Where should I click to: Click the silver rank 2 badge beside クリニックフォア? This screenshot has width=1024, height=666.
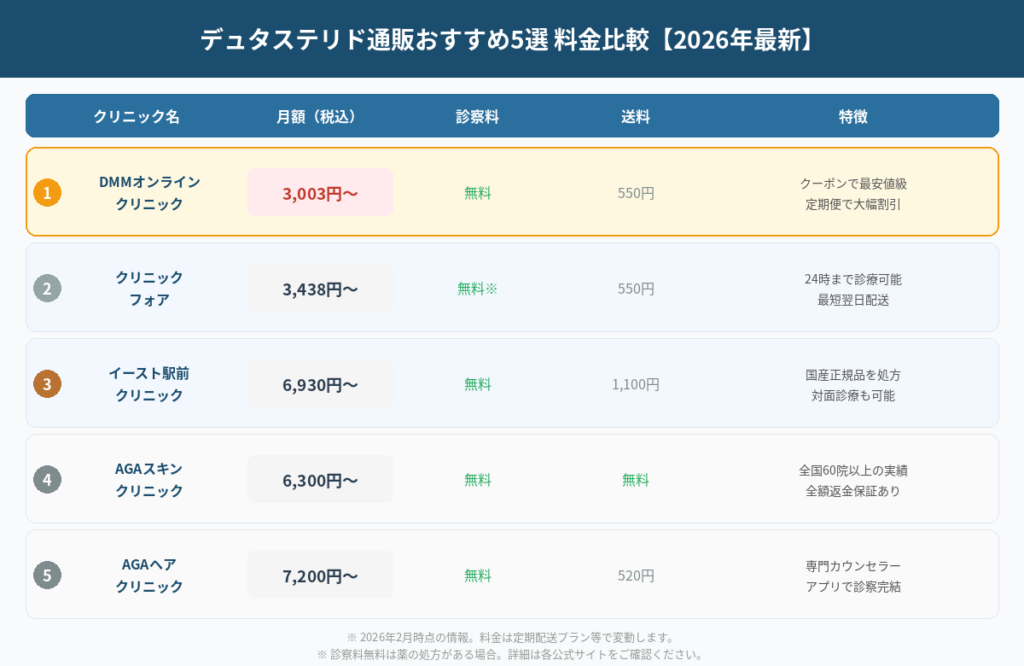point(47,288)
